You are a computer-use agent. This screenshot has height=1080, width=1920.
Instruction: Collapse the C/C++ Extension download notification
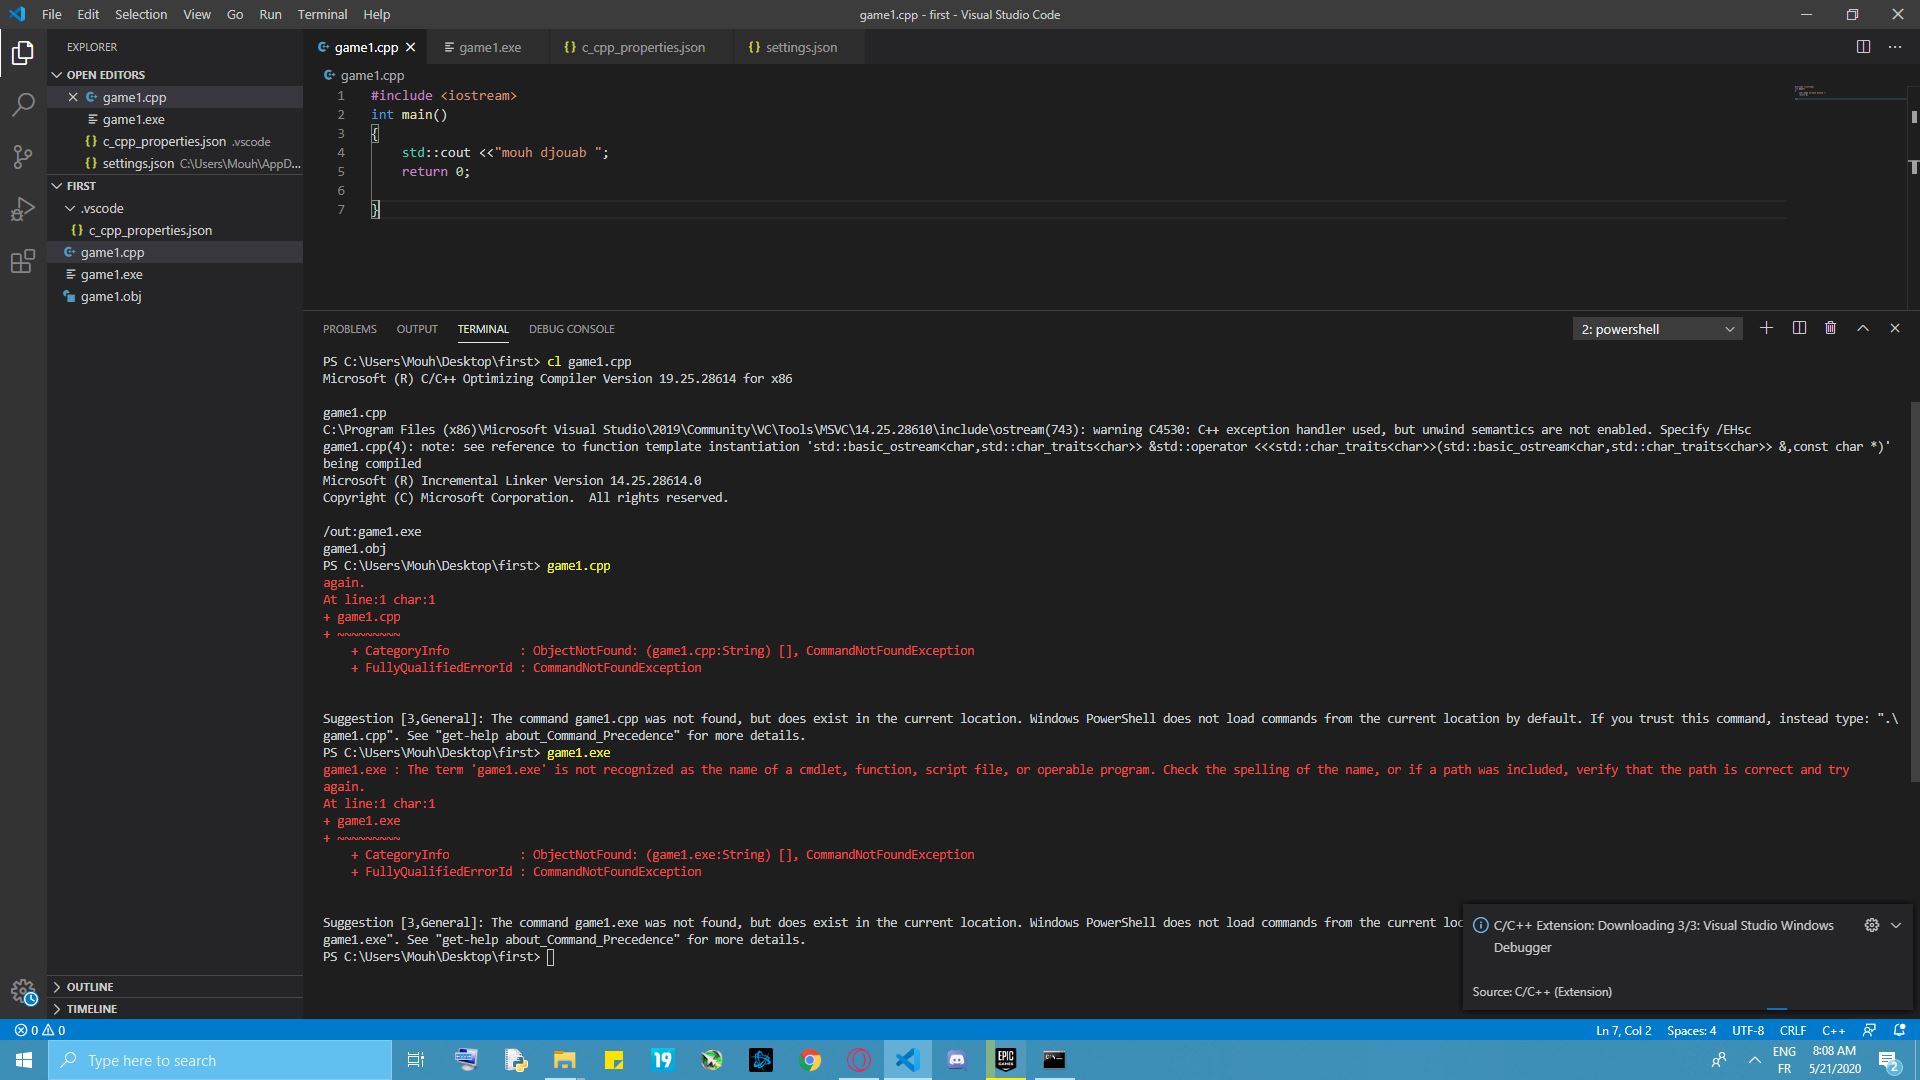pyautogui.click(x=1895, y=925)
